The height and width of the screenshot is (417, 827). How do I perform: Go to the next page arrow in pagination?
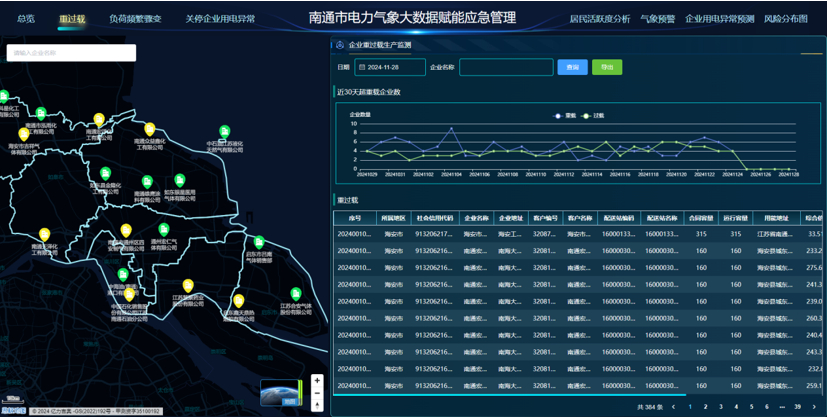tap(814, 406)
